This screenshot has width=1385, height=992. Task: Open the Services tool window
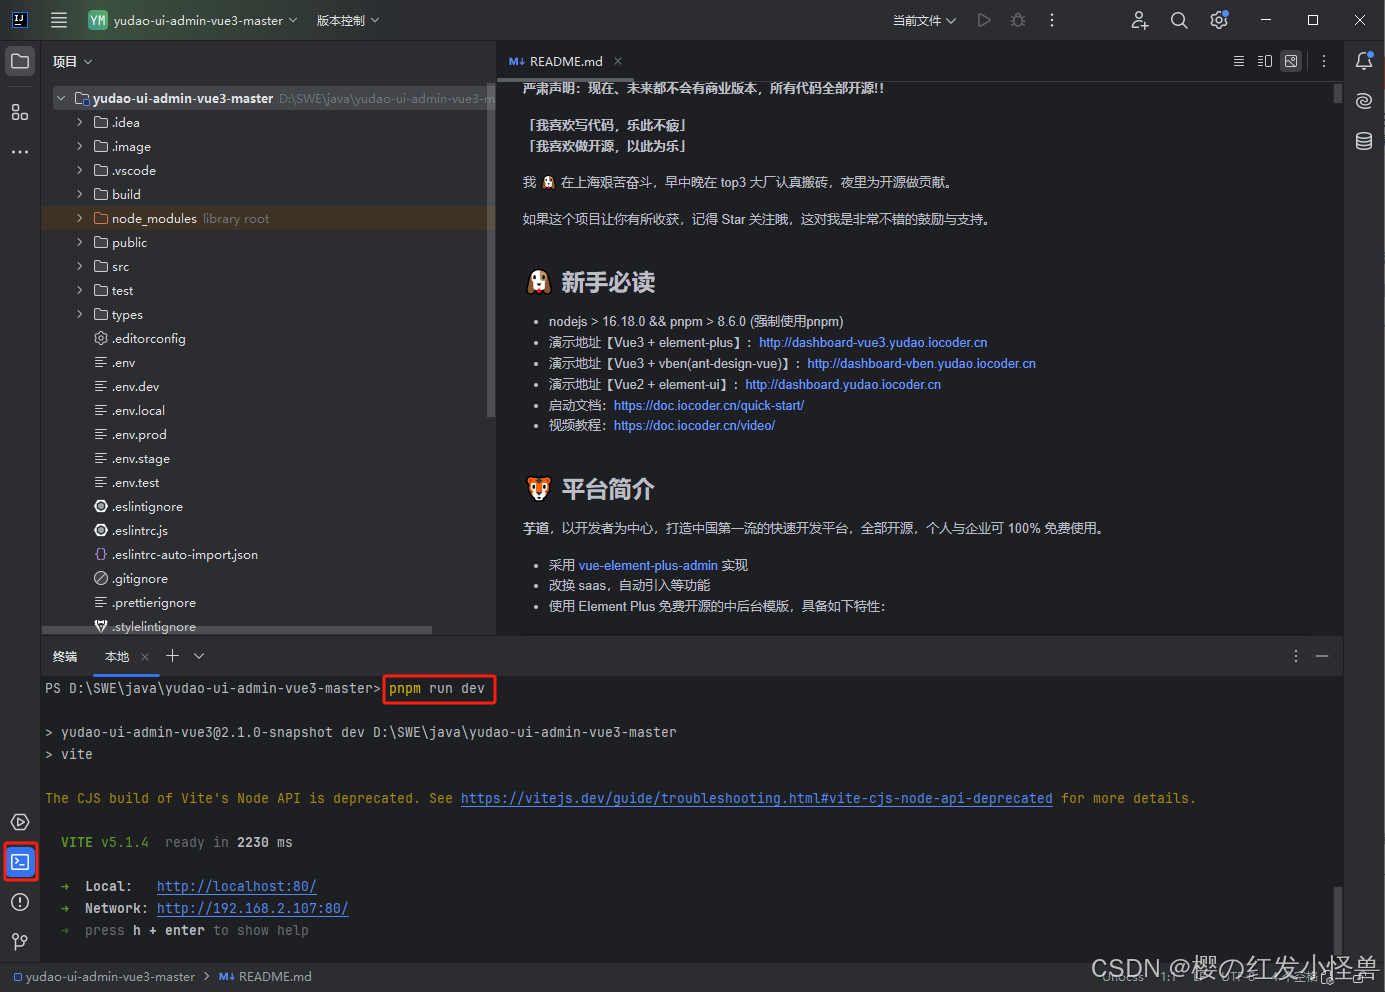tap(20, 822)
